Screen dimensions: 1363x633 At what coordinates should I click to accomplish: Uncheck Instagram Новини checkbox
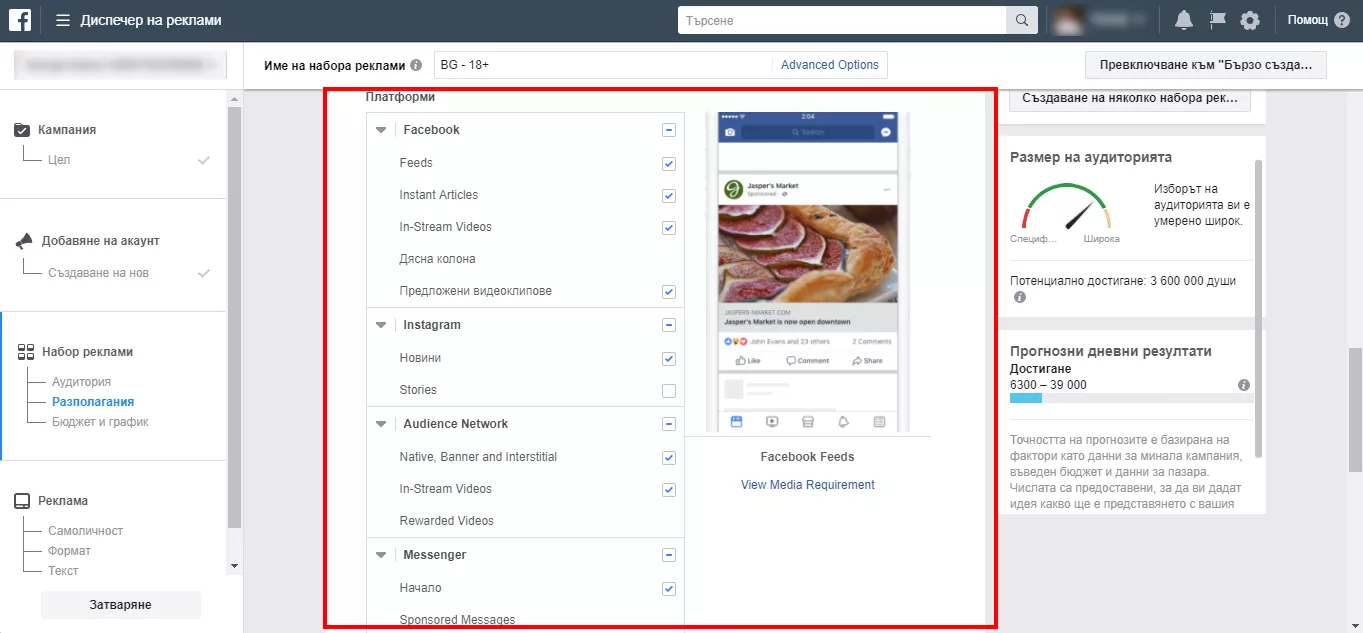click(x=669, y=359)
